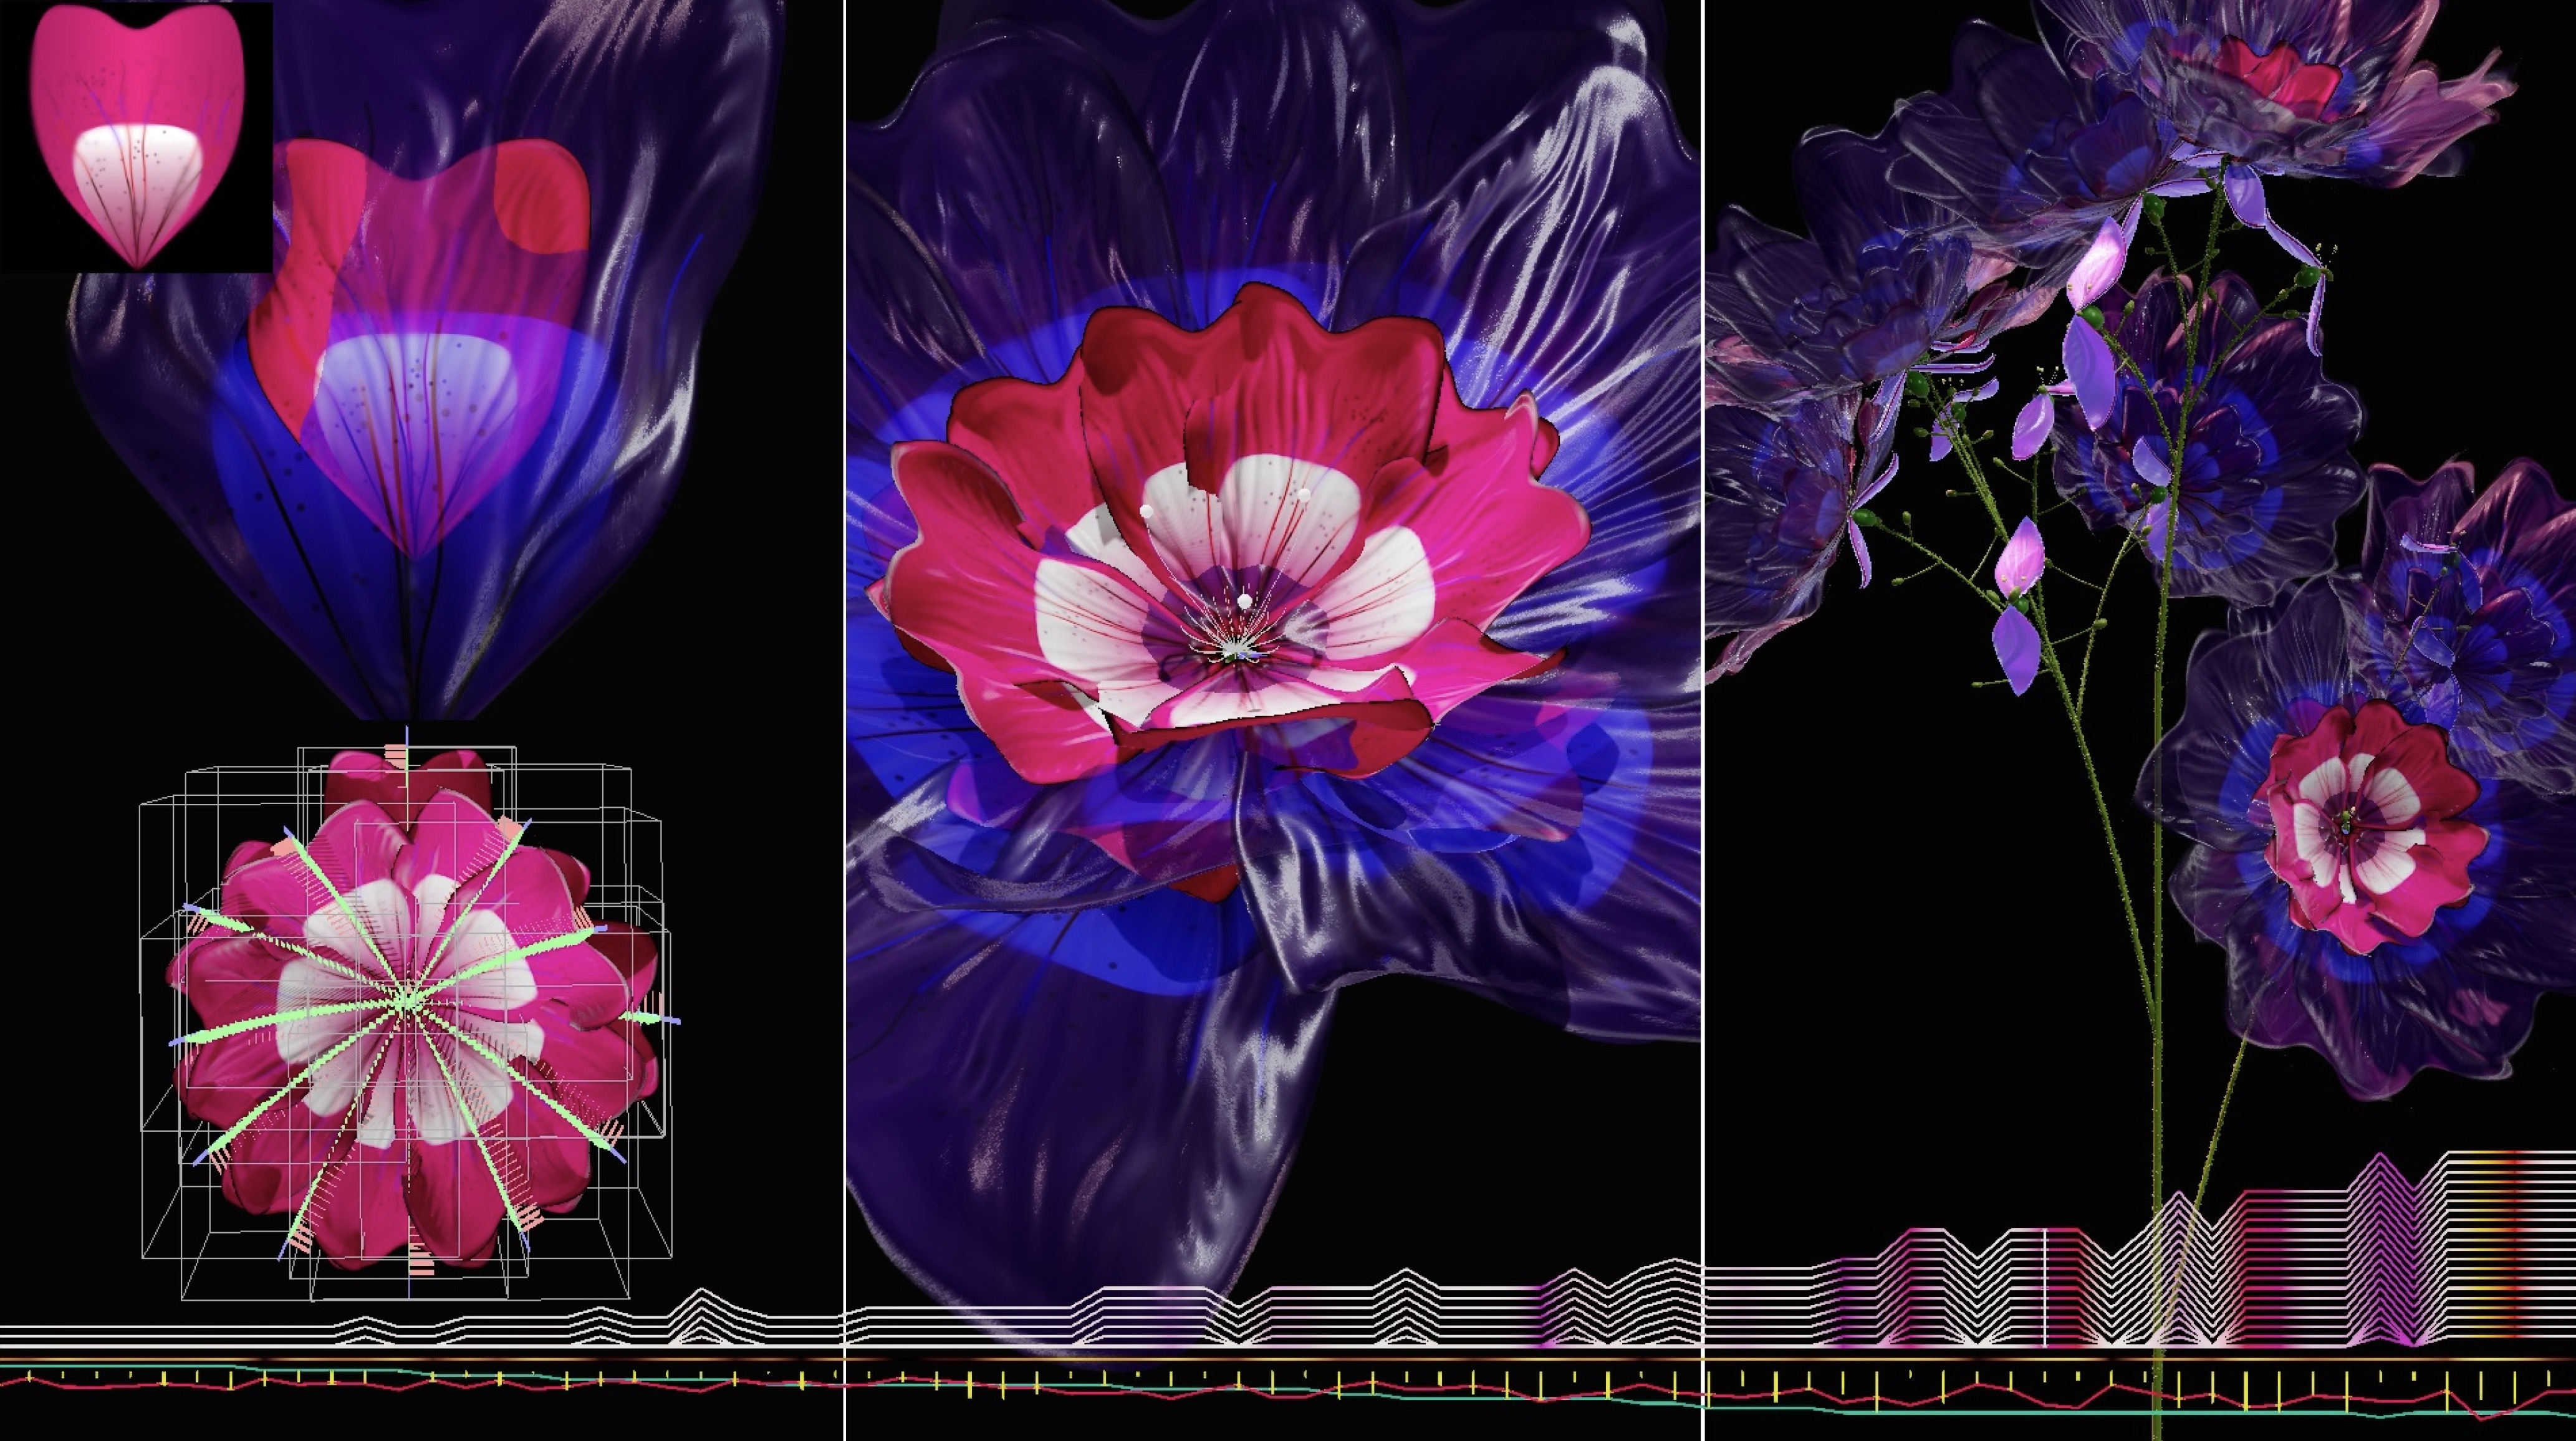
Task: Click the white control dot nearest the flower center
Action: click(1245, 601)
